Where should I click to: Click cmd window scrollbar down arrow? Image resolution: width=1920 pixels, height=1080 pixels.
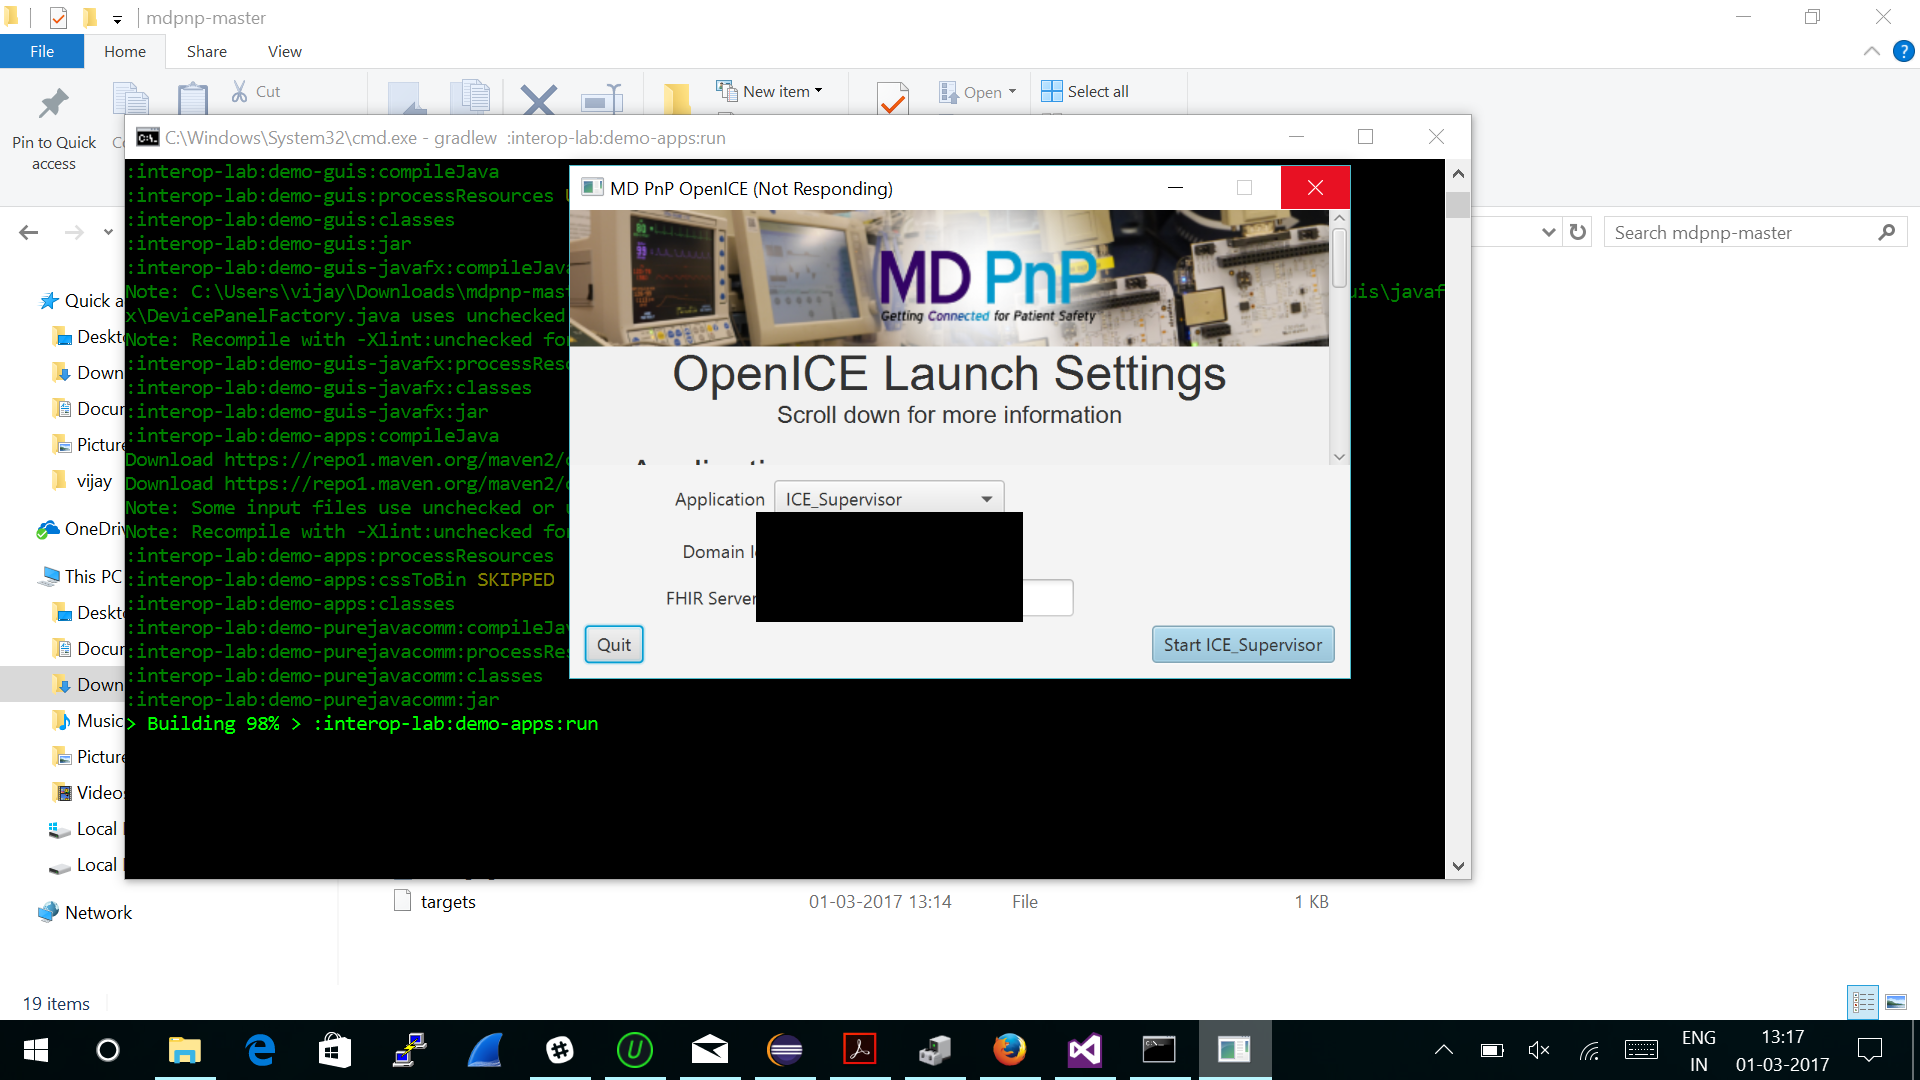1458,867
